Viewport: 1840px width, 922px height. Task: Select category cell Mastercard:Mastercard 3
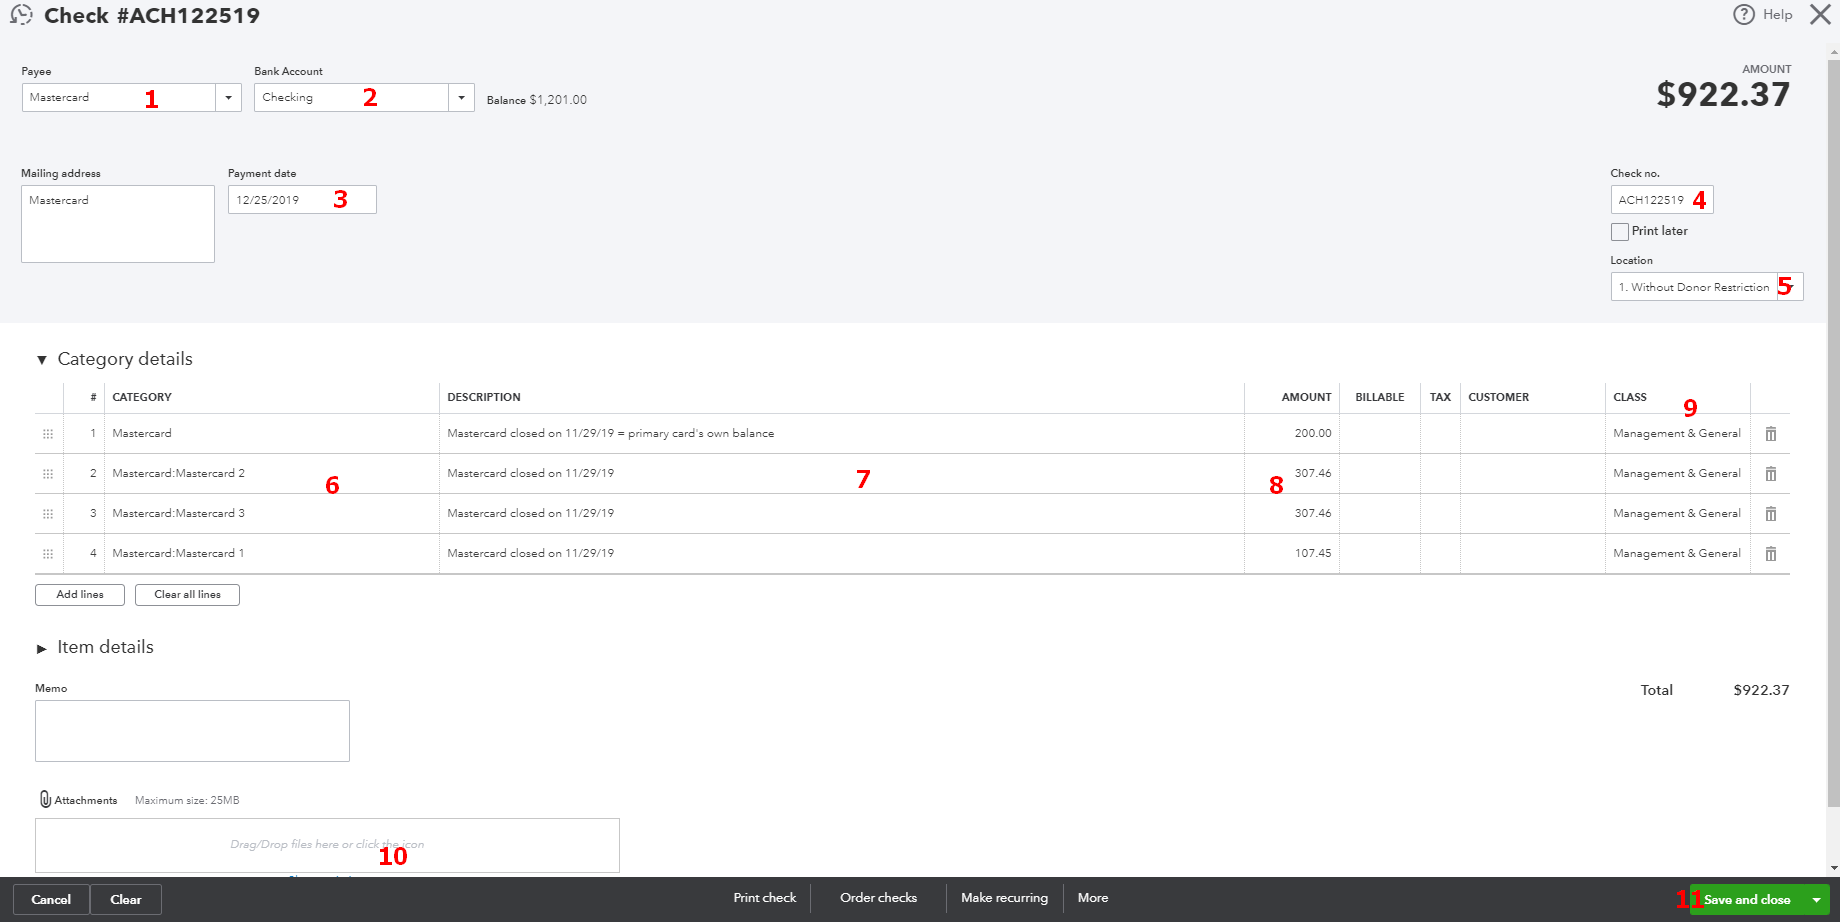tap(271, 513)
